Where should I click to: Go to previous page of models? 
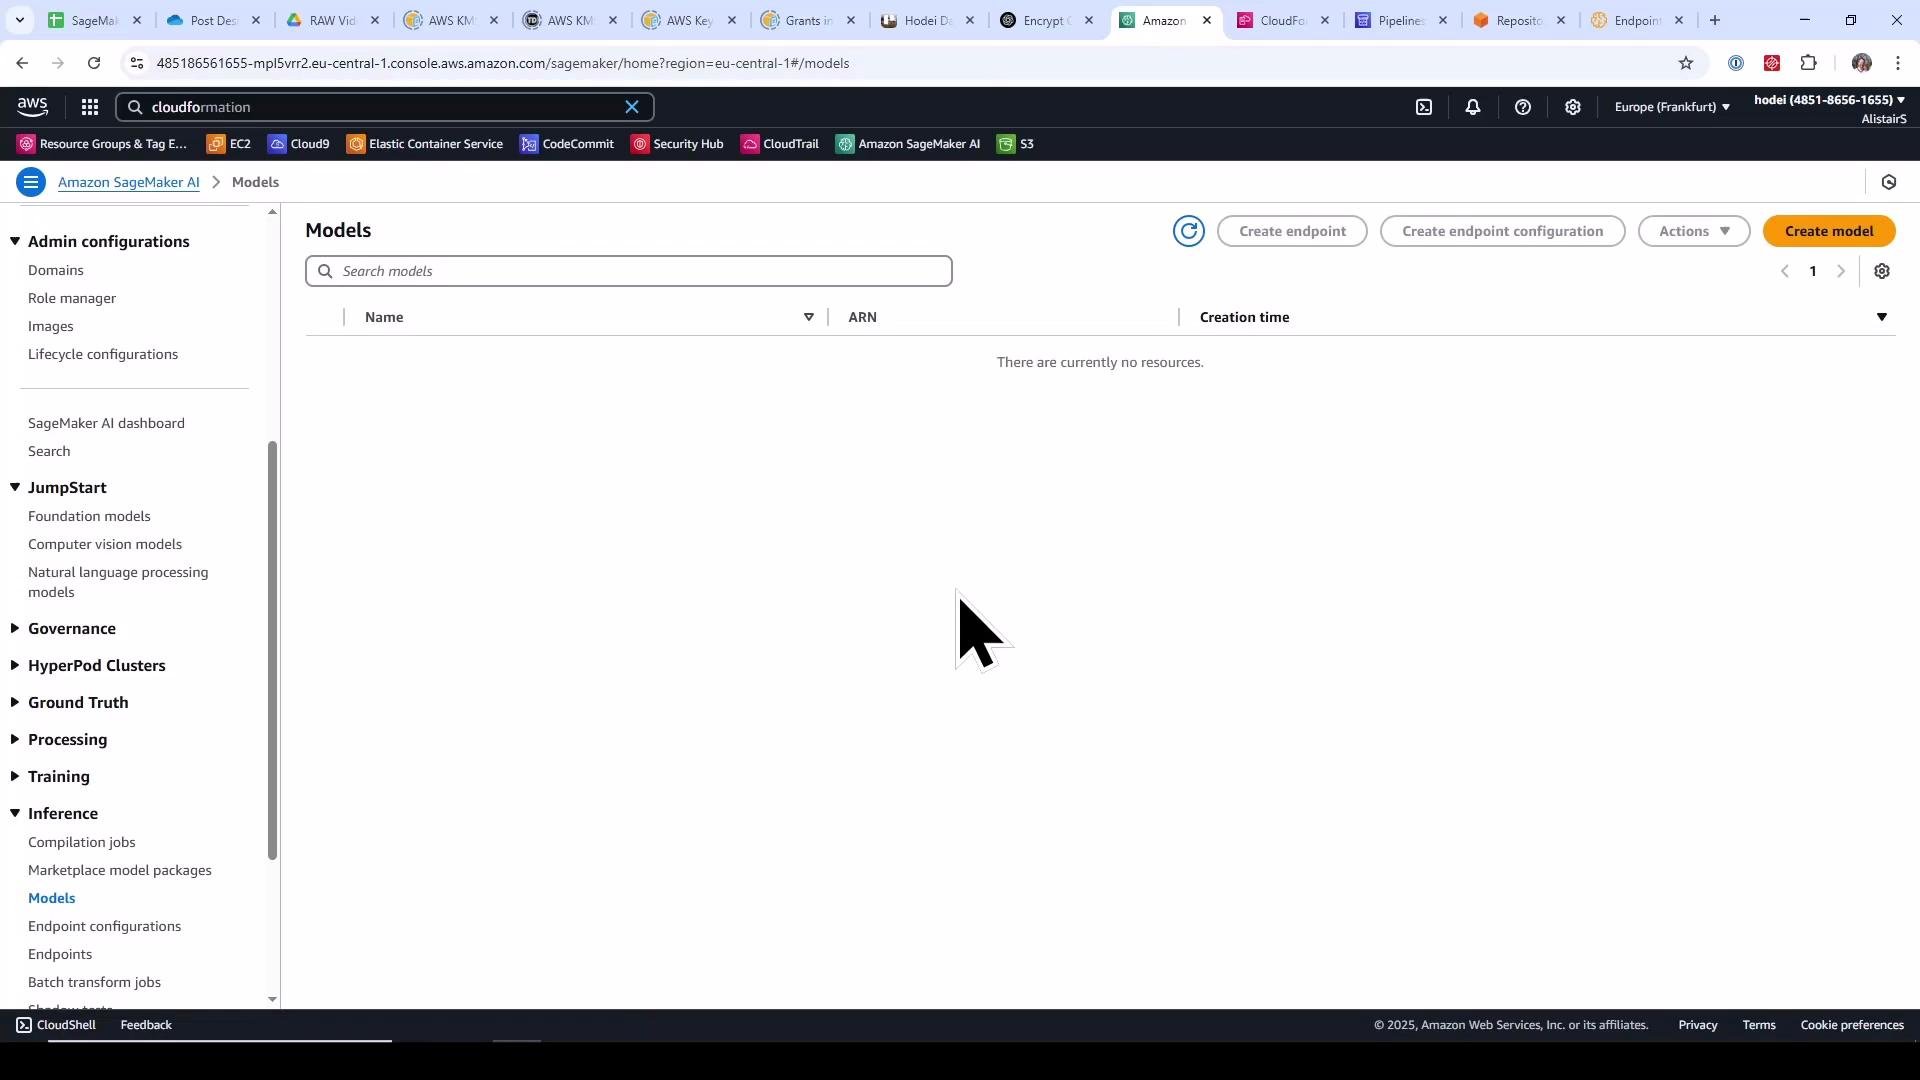pos(1785,271)
